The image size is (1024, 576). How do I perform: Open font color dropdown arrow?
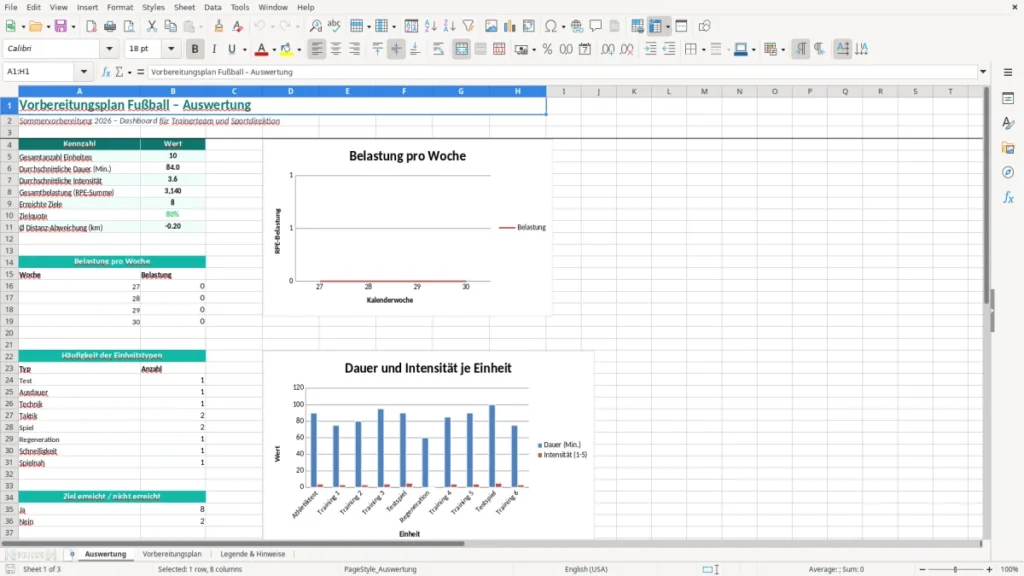pos(274,50)
